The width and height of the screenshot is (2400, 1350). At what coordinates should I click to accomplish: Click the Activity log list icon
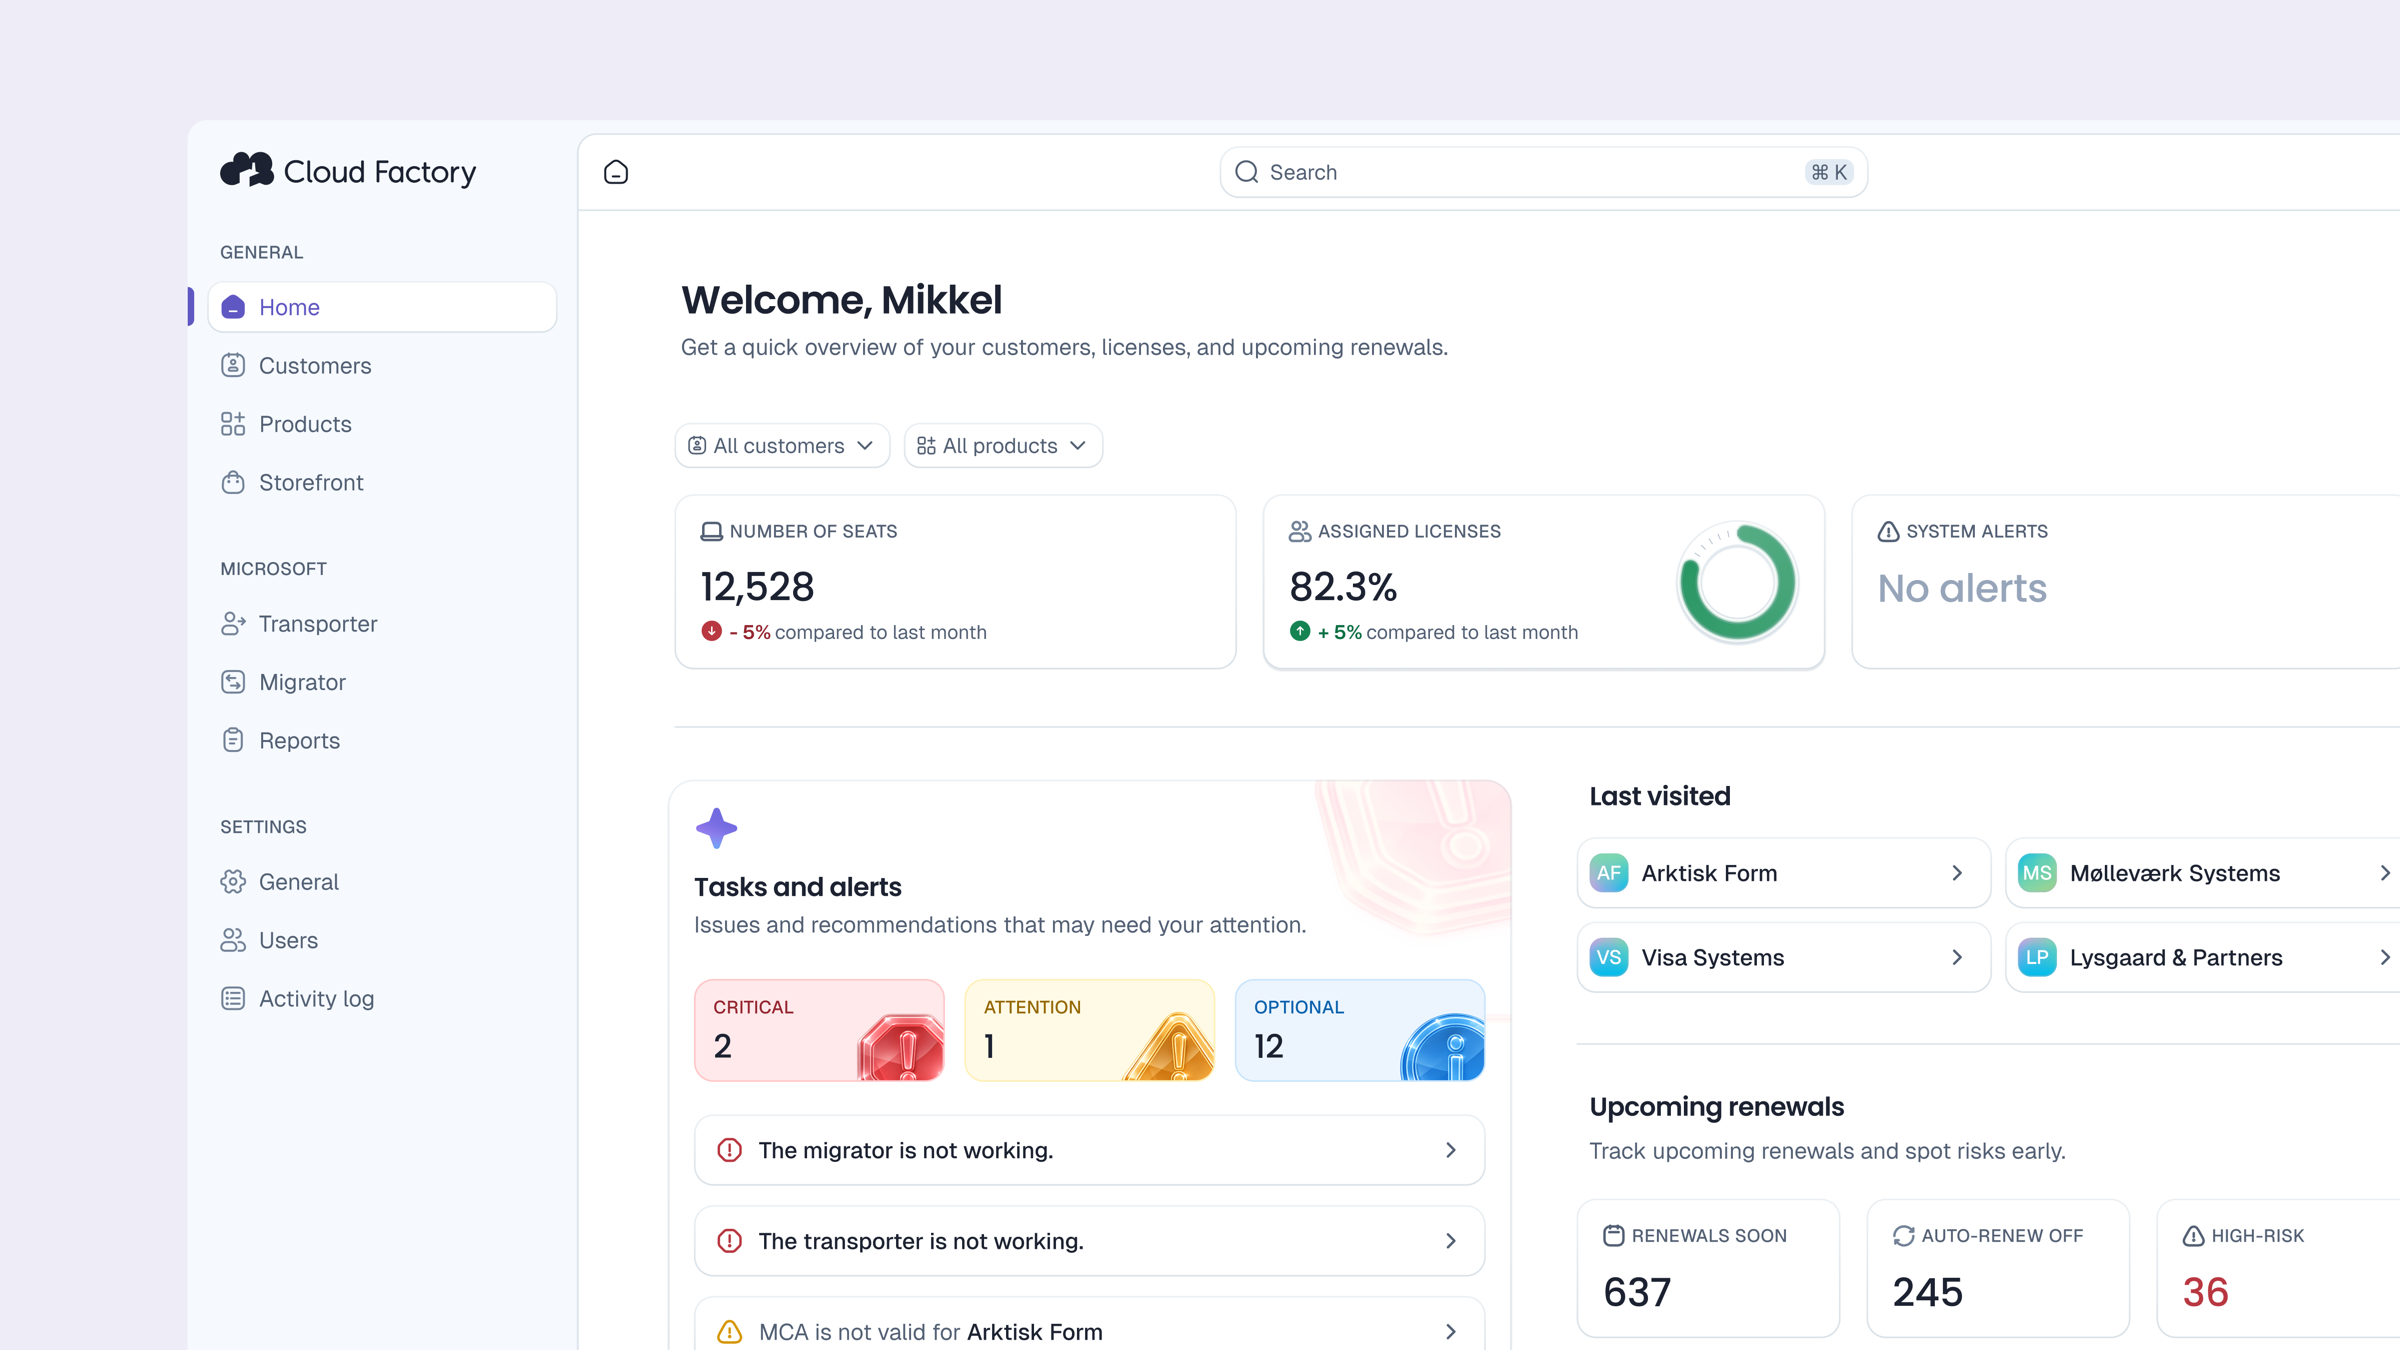pos(233,998)
